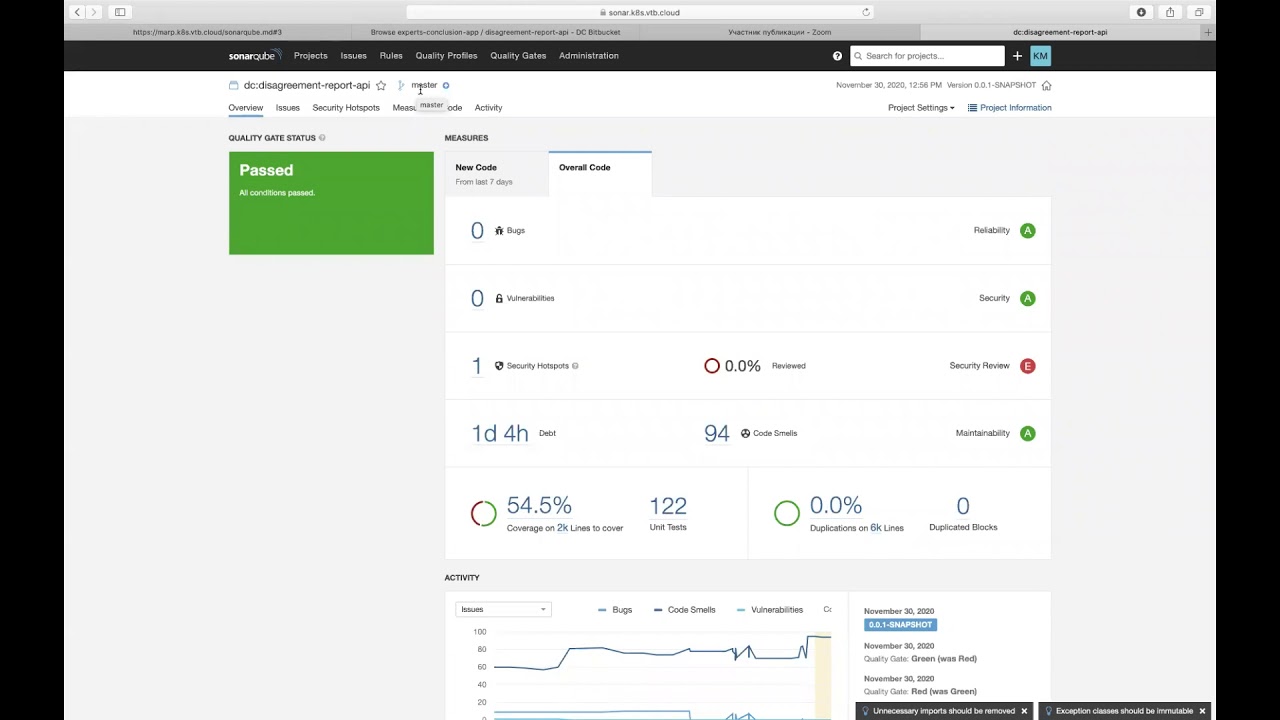Click the Search for projects field

click(927, 56)
